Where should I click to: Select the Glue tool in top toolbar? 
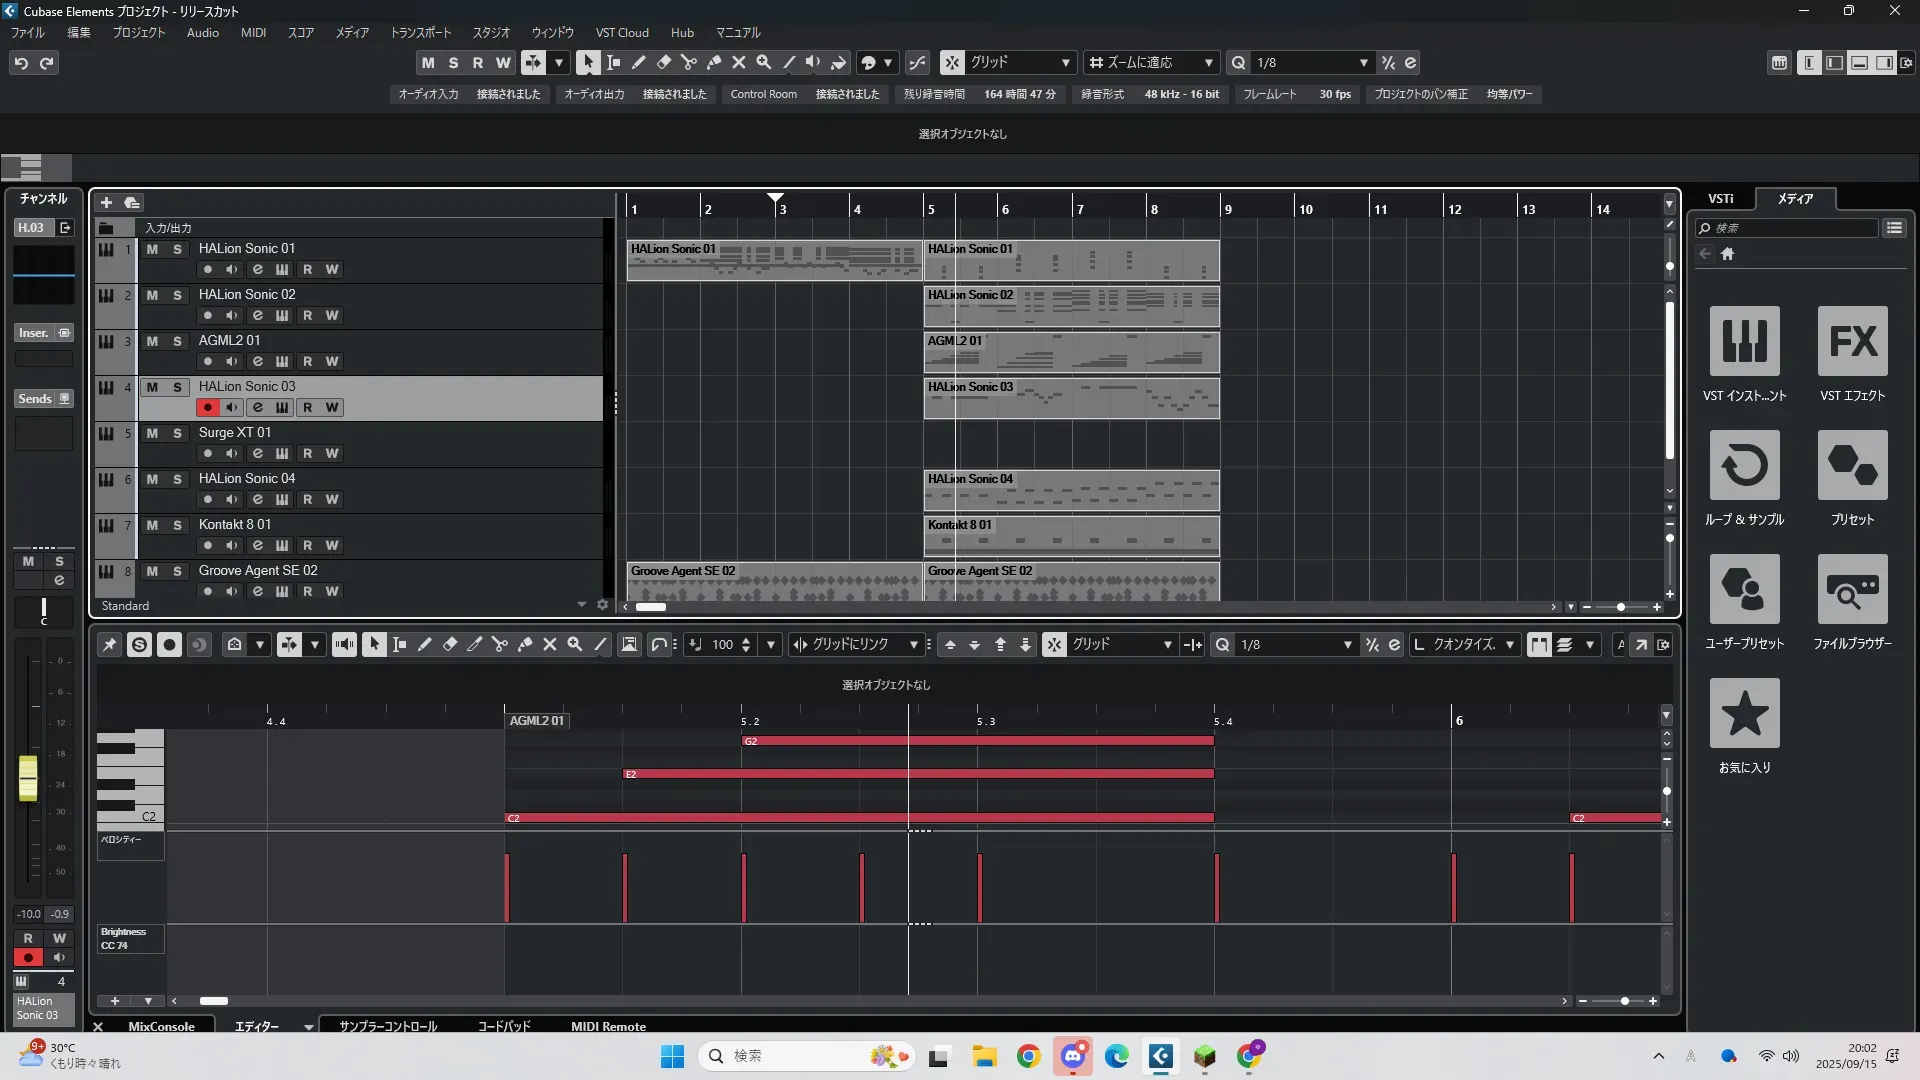pos(713,62)
